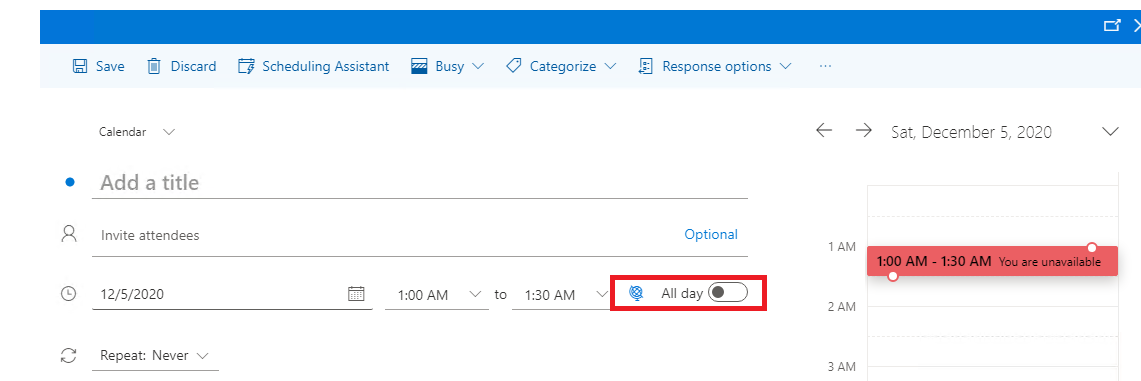Viewport: 1141px width, 381px height.
Task: Click the Categorize label
Action: [563, 66]
